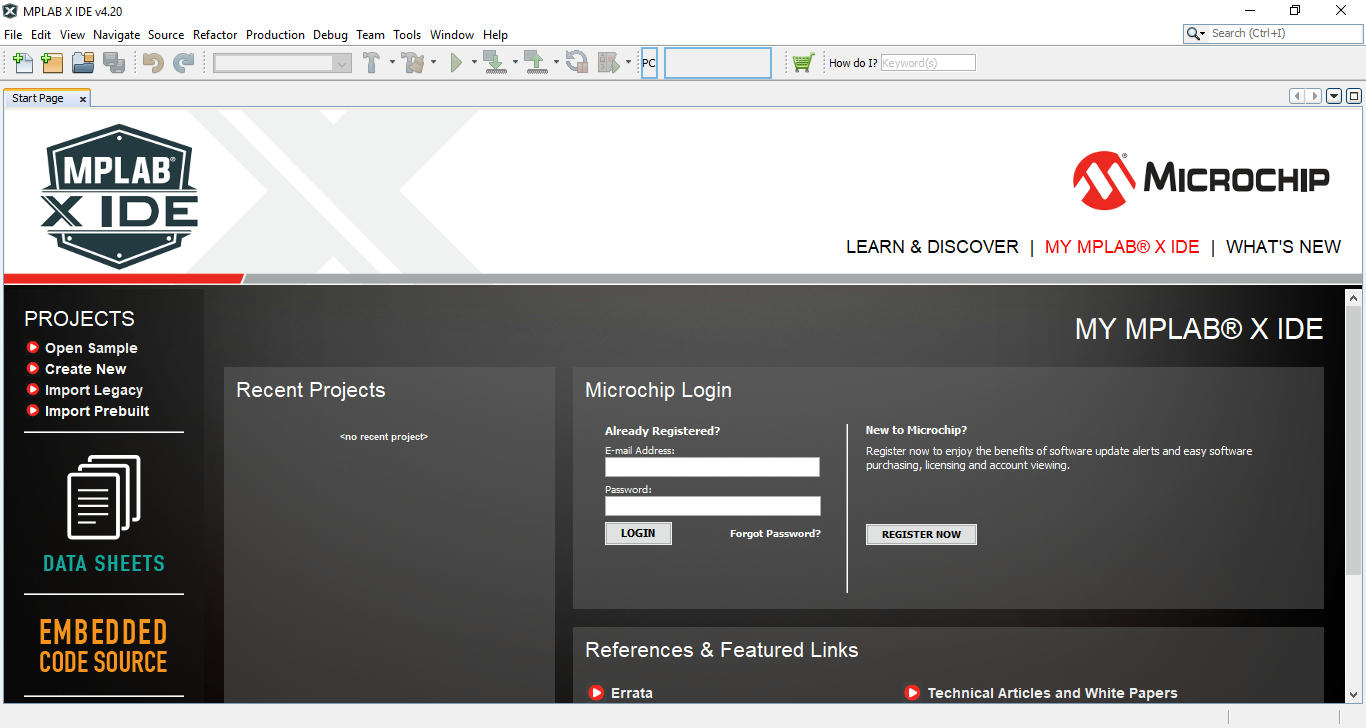Click the Save All toolbar icon
The image size is (1366, 728).
113,63
